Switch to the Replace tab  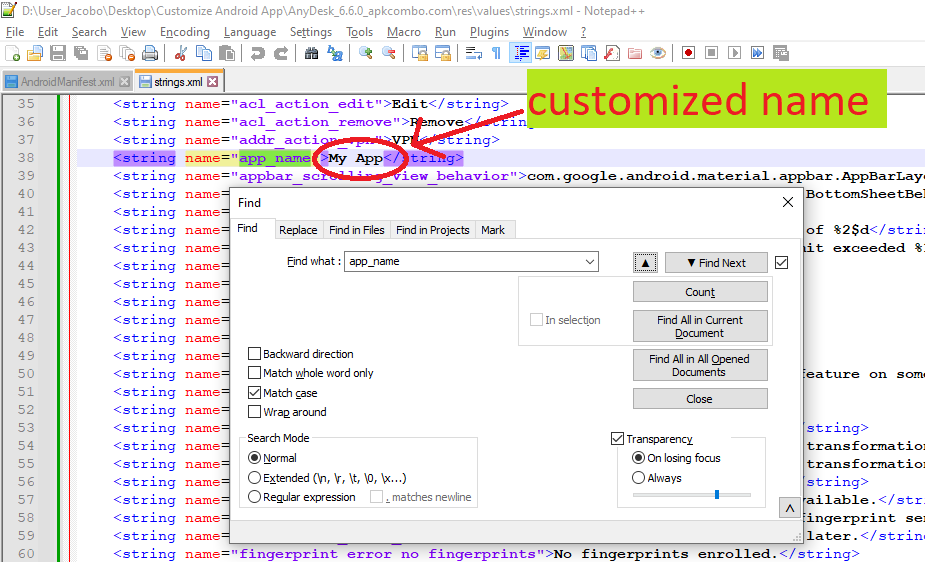coord(298,230)
